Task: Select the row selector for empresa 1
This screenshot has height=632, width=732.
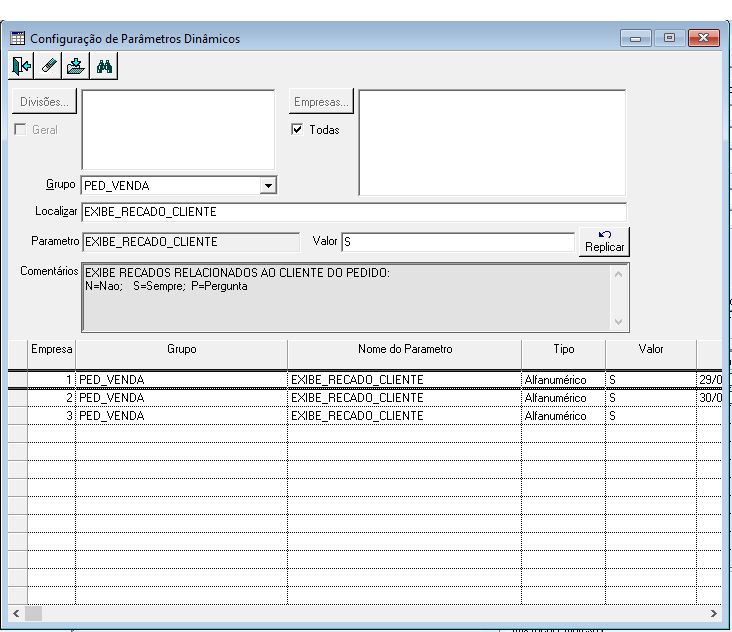Action: pyautogui.click(x=18, y=379)
